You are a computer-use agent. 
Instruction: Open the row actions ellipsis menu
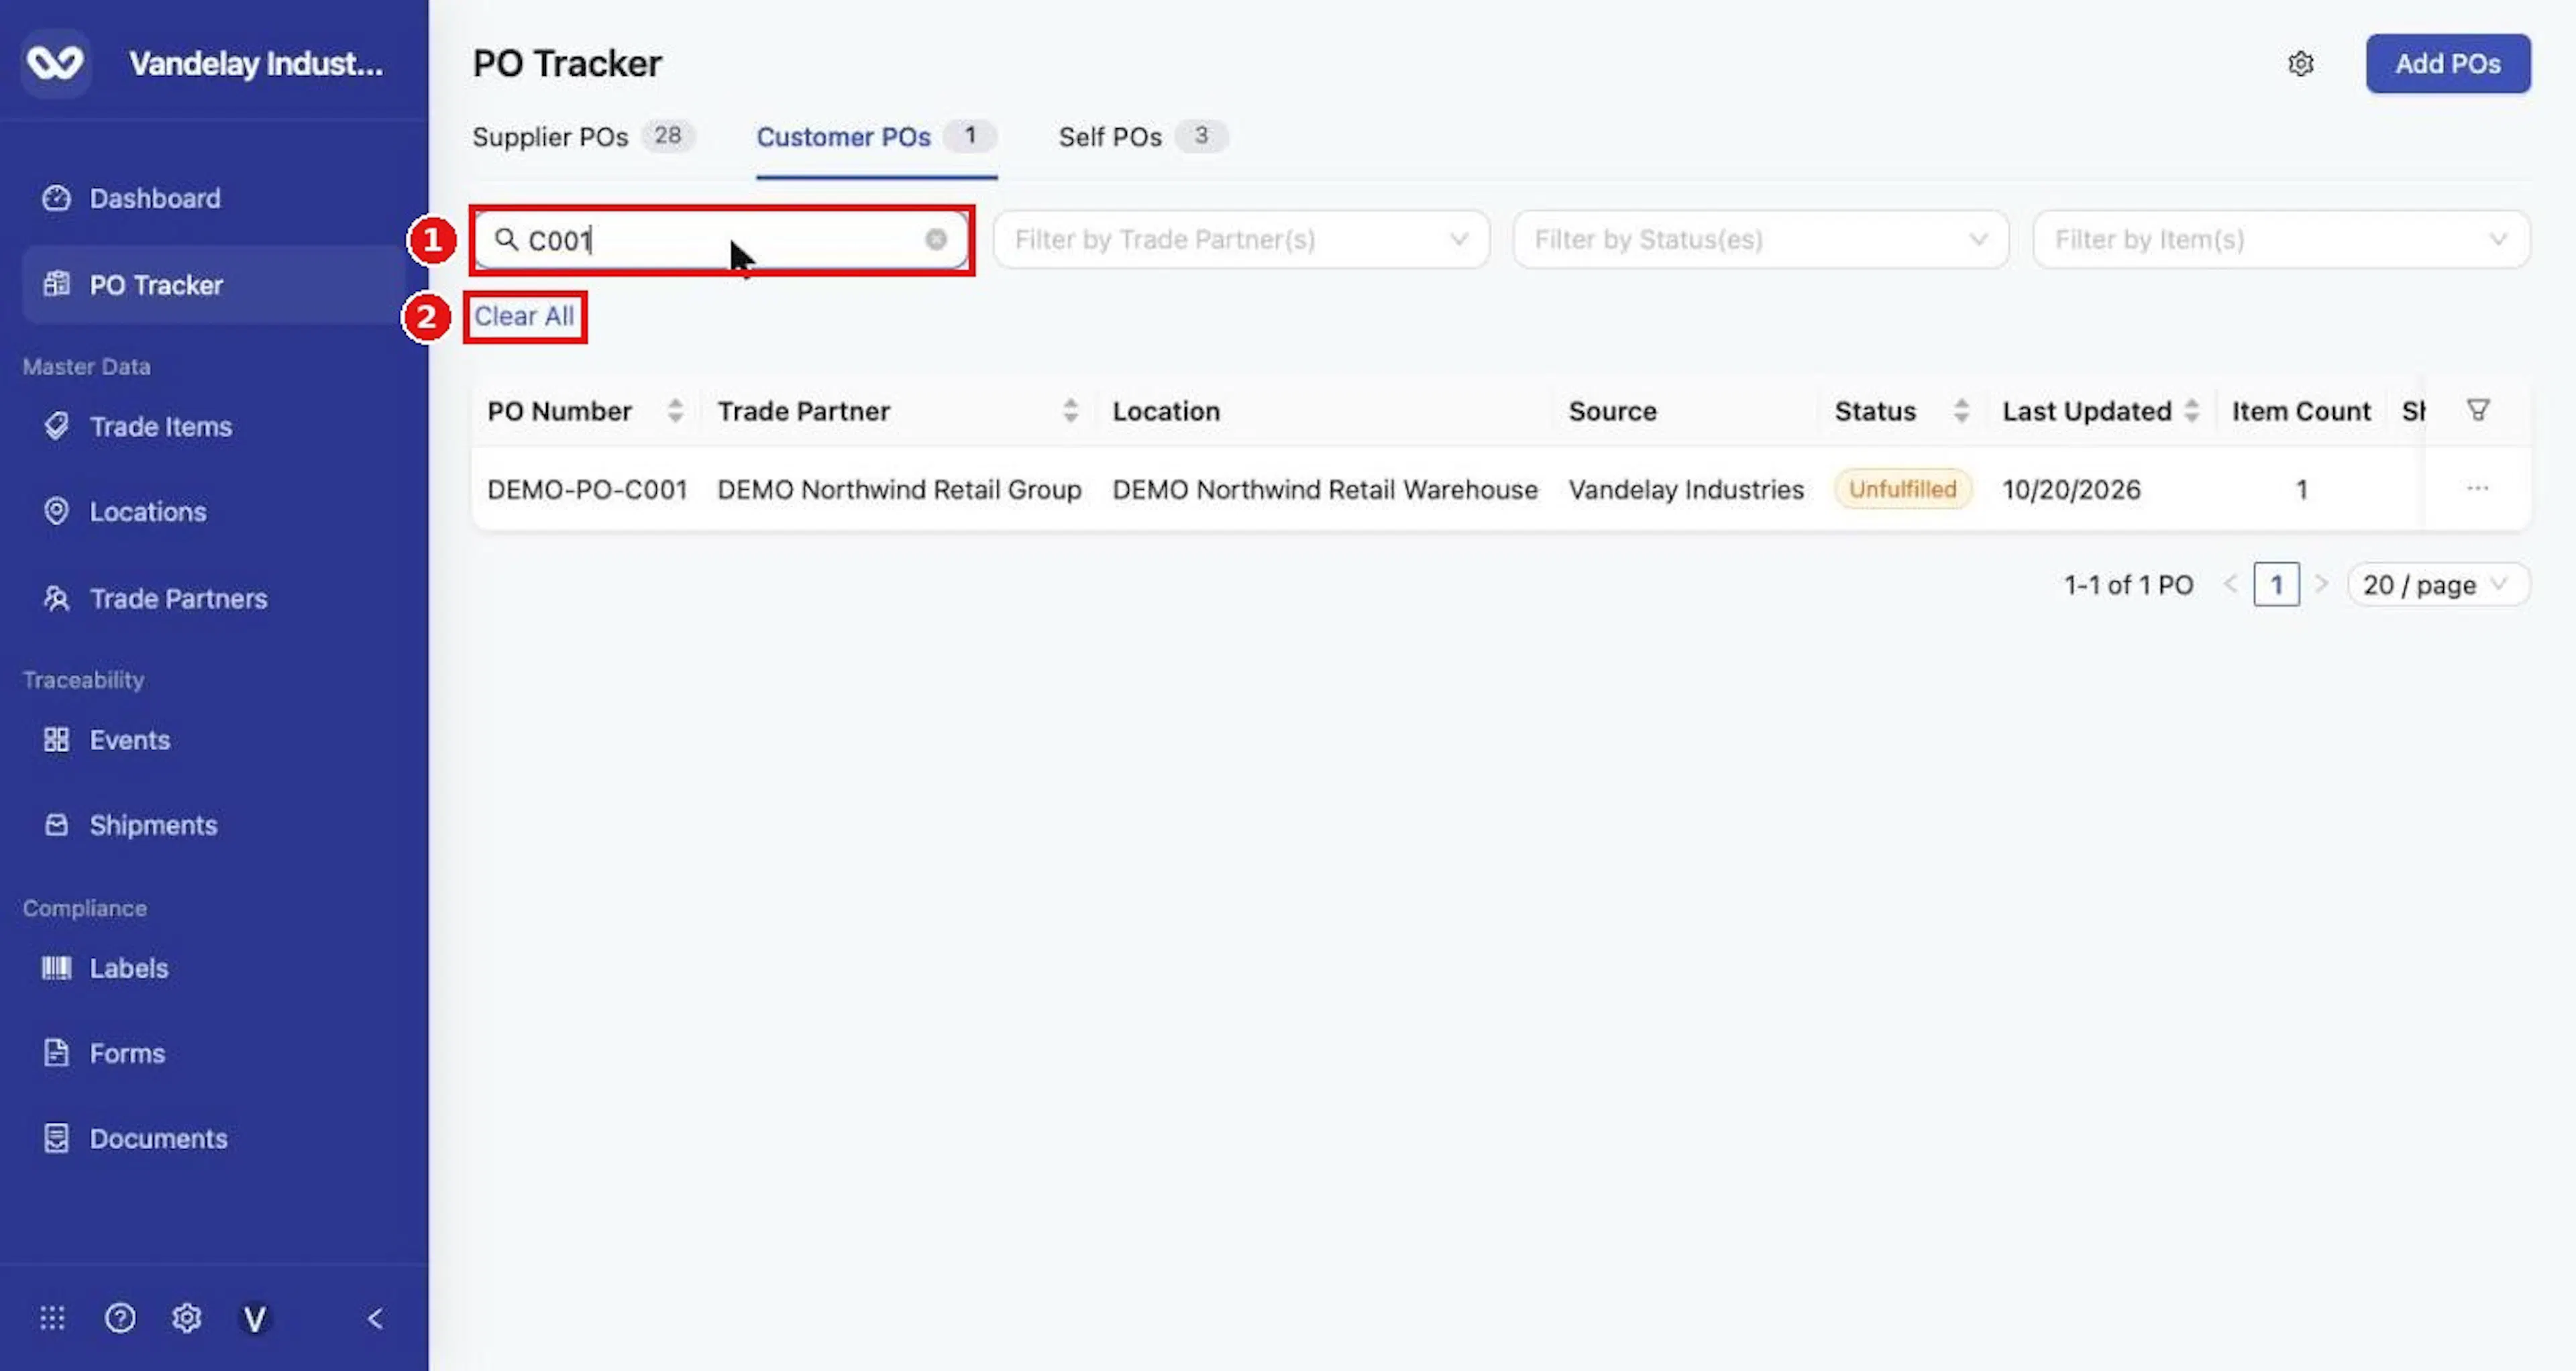pyautogui.click(x=2477, y=488)
